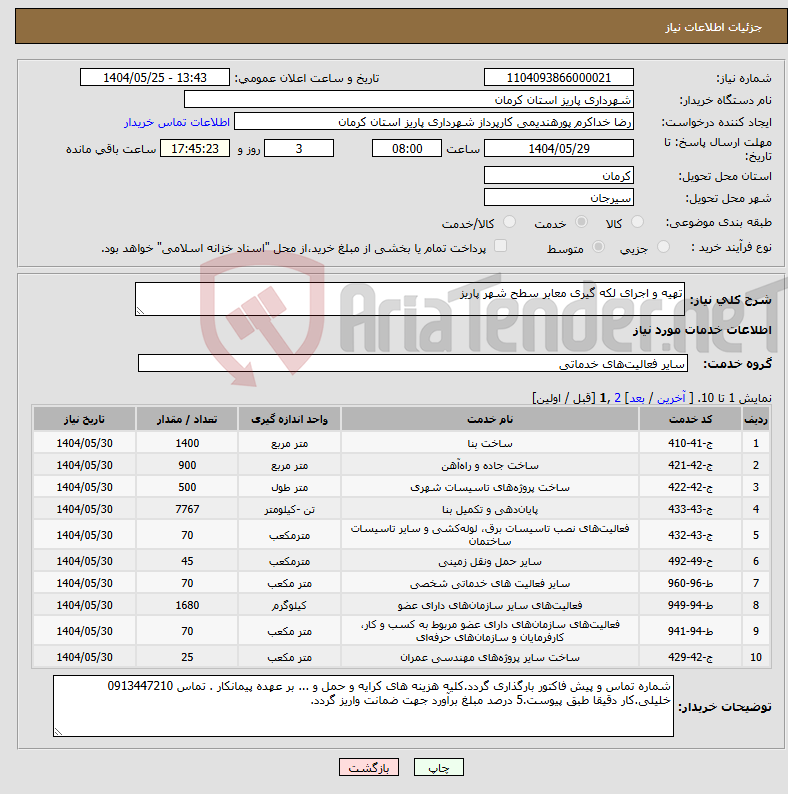Click the واحد اندازه گیری column header
The width and height of the screenshot is (788, 794).
289,419
